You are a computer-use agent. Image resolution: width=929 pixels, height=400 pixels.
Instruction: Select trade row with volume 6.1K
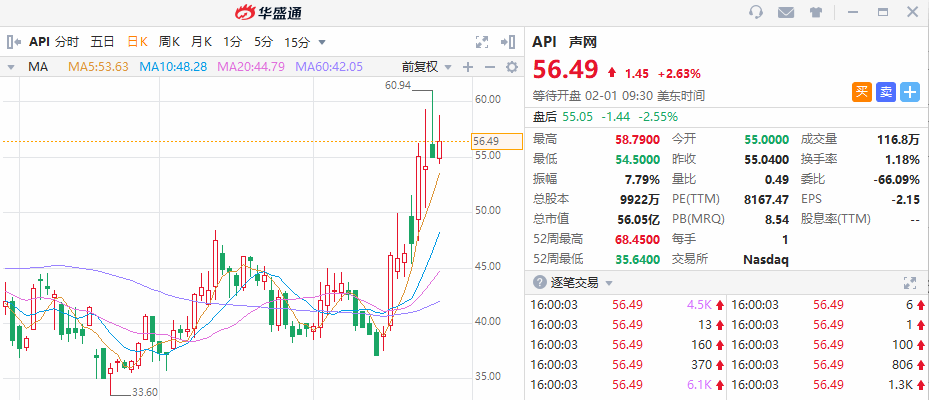click(625, 385)
